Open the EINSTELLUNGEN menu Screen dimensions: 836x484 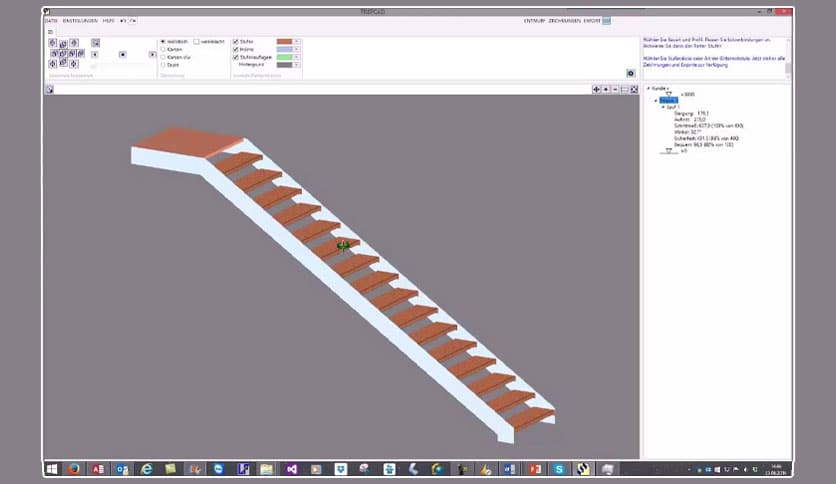(x=80, y=21)
